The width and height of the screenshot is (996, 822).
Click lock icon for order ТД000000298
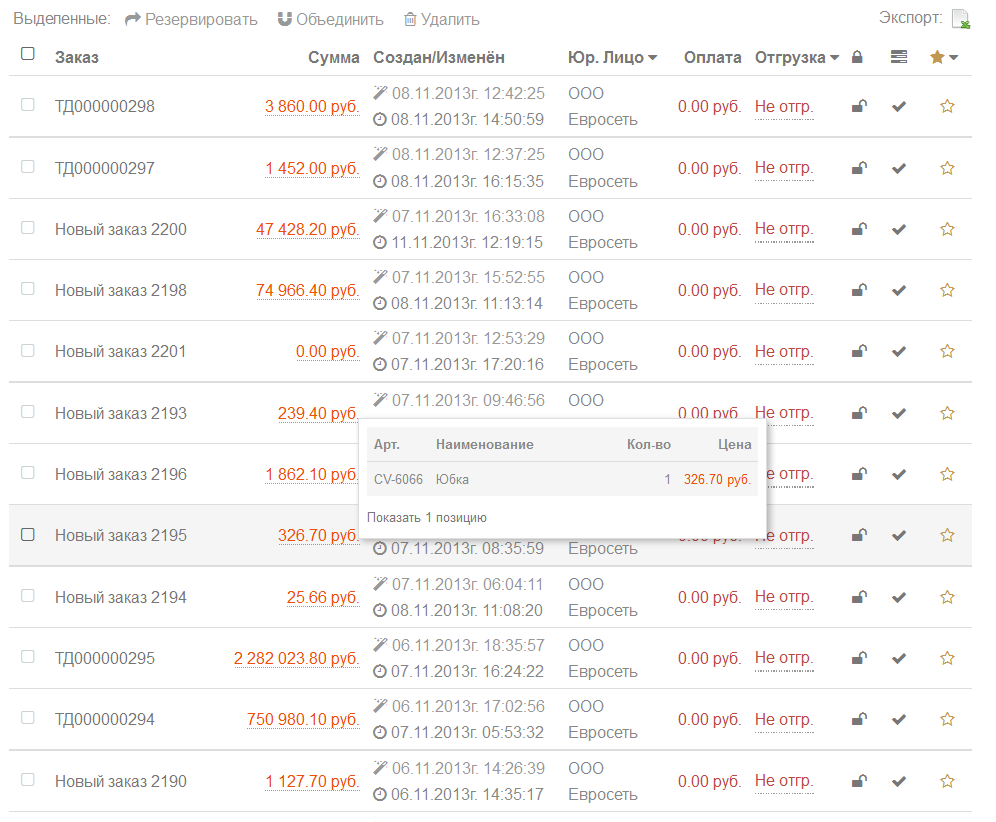(859, 106)
